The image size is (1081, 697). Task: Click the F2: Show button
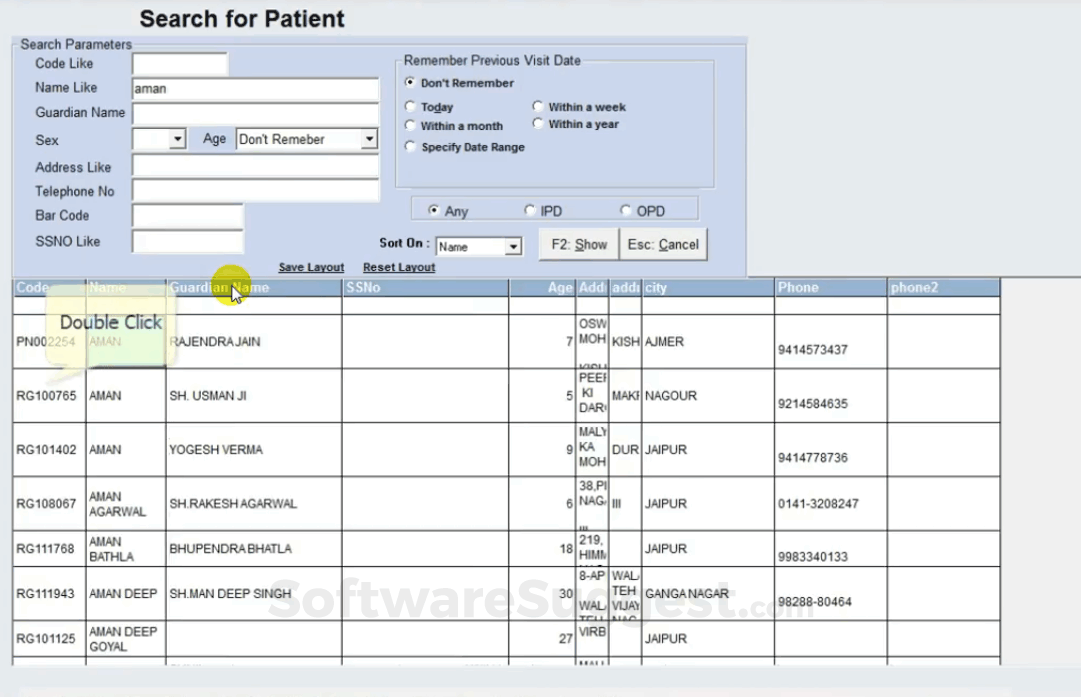tap(578, 244)
